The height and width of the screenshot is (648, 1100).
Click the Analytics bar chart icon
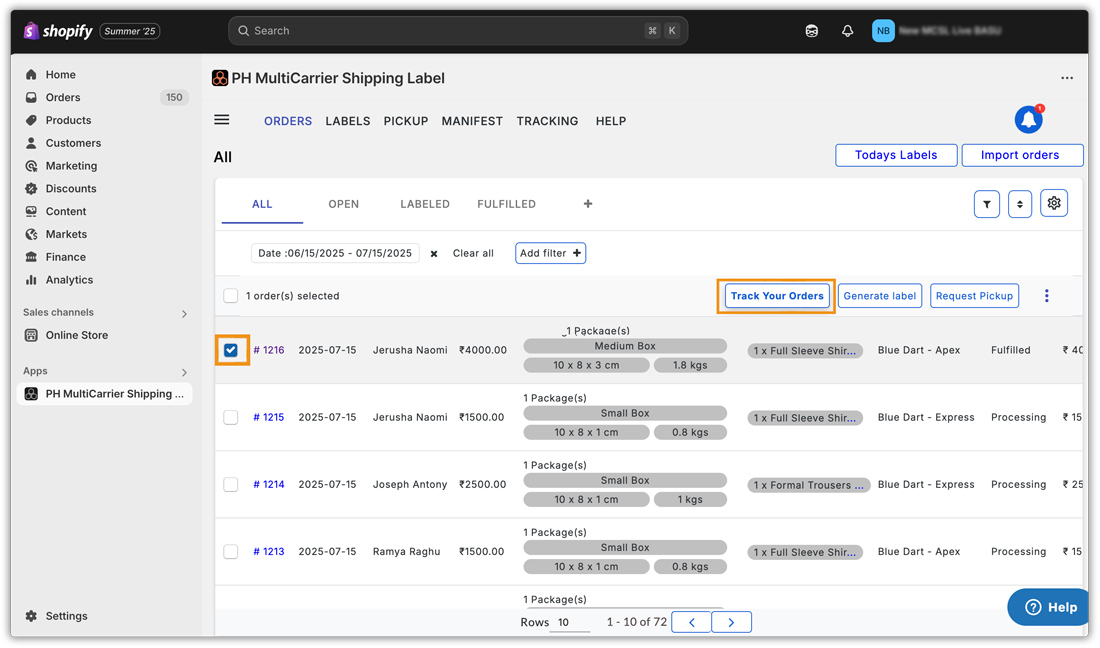31,280
